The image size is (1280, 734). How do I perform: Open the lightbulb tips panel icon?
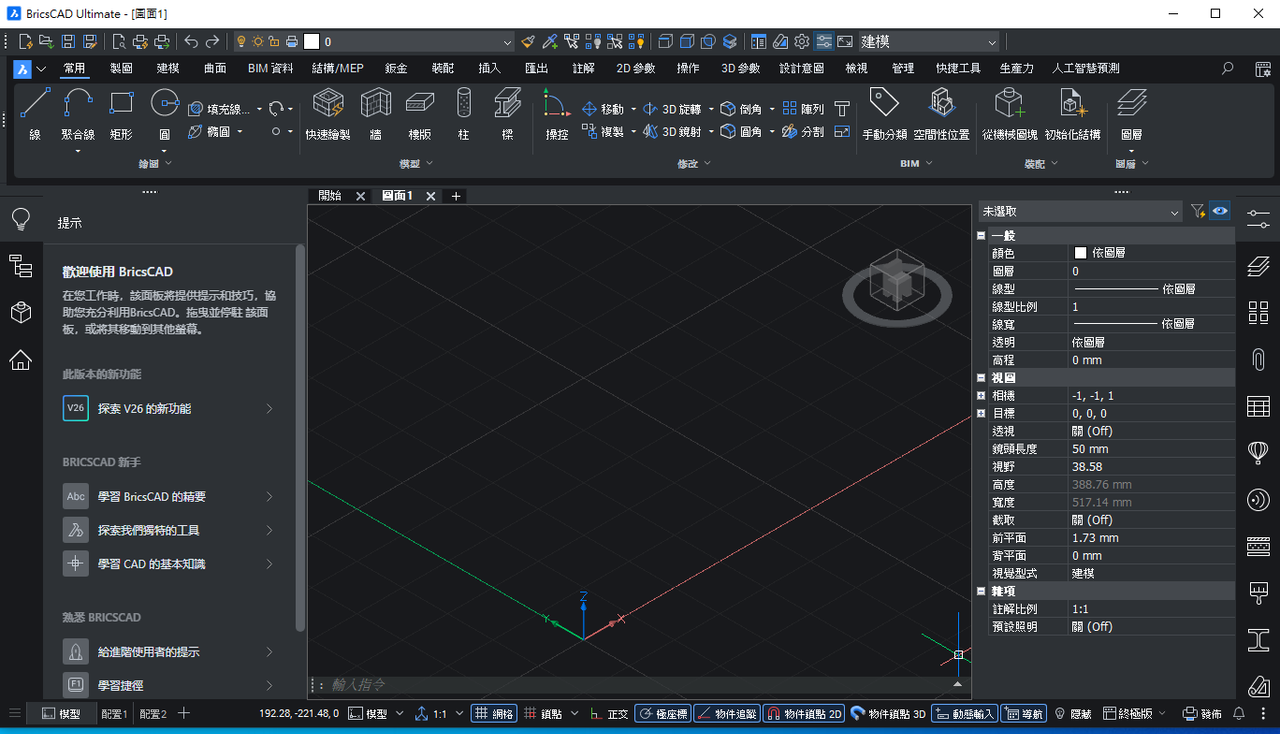(x=20, y=219)
